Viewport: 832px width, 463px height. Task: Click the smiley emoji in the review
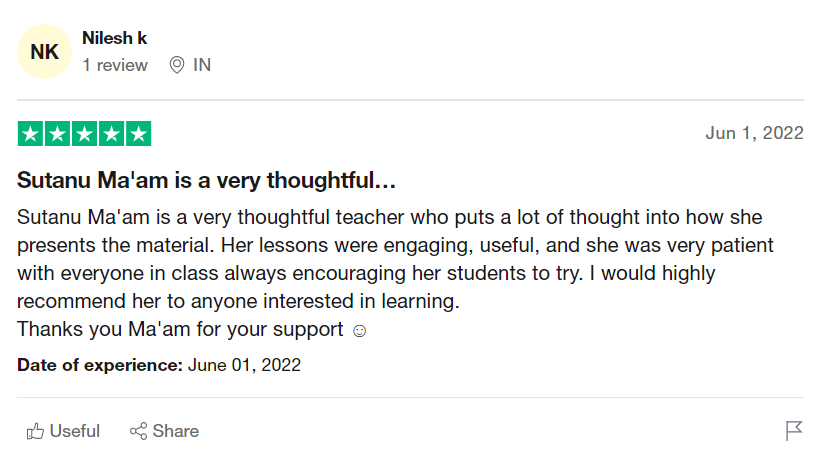pos(360,330)
